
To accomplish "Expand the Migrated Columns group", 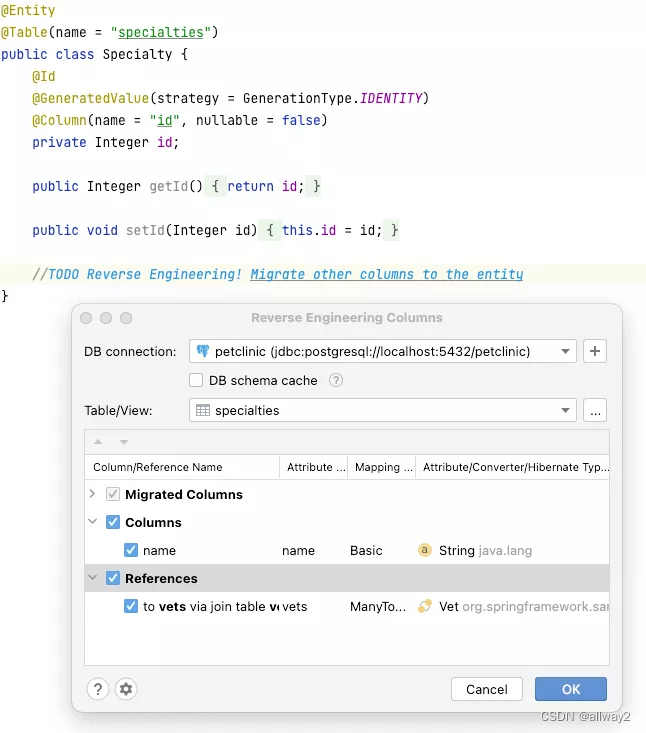I will [93, 494].
